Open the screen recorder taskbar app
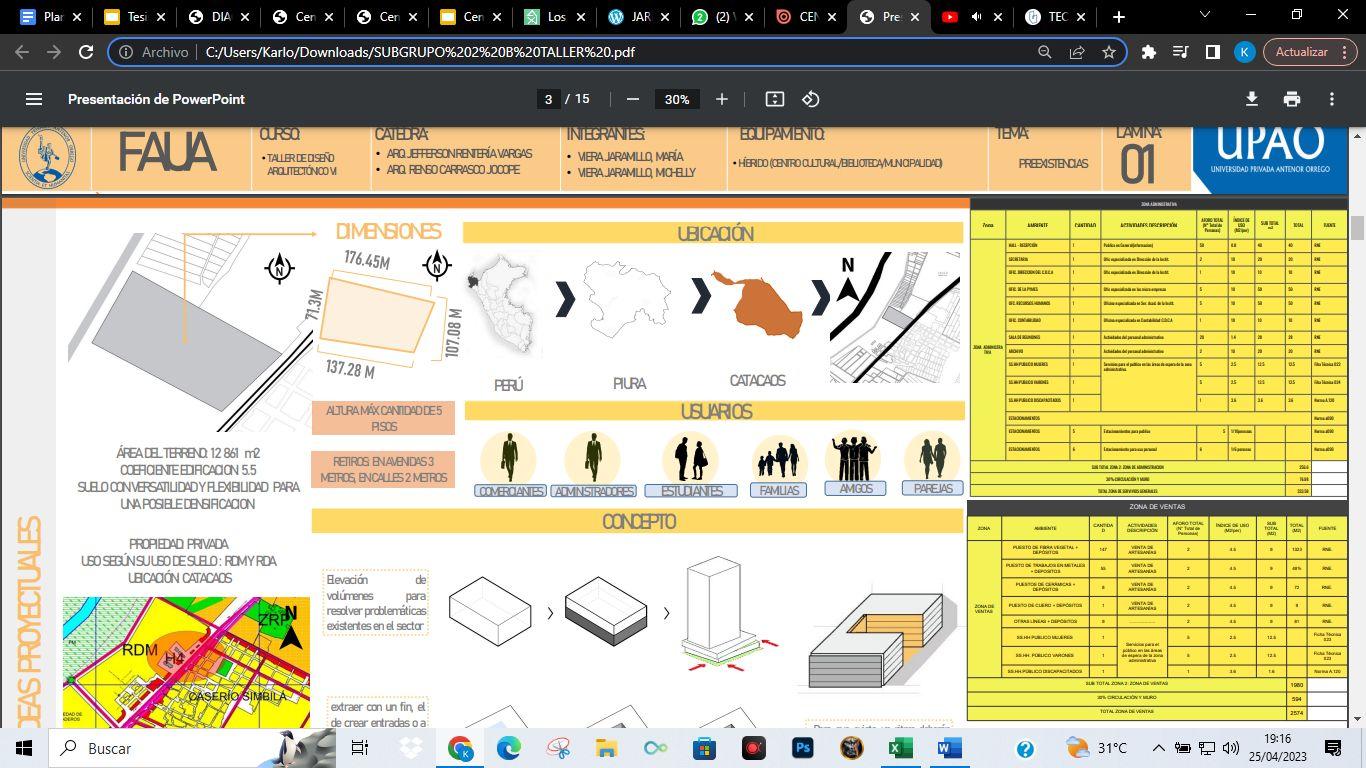 pos(753,748)
